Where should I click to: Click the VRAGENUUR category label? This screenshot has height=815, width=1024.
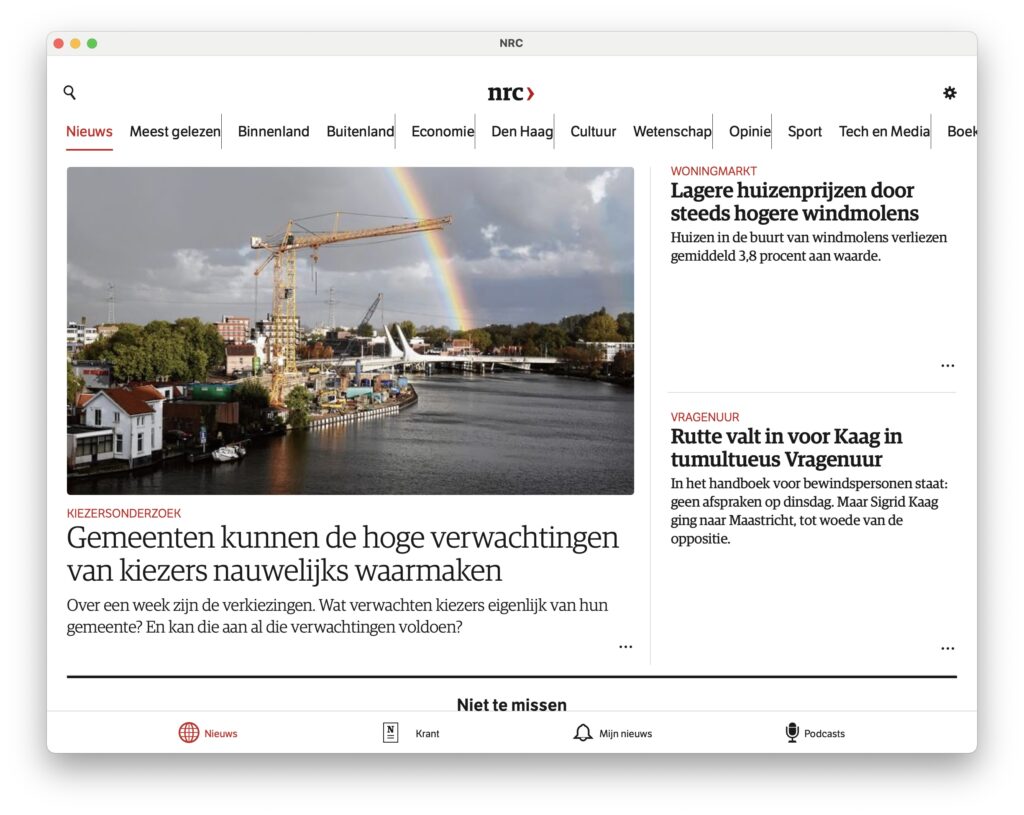point(705,417)
